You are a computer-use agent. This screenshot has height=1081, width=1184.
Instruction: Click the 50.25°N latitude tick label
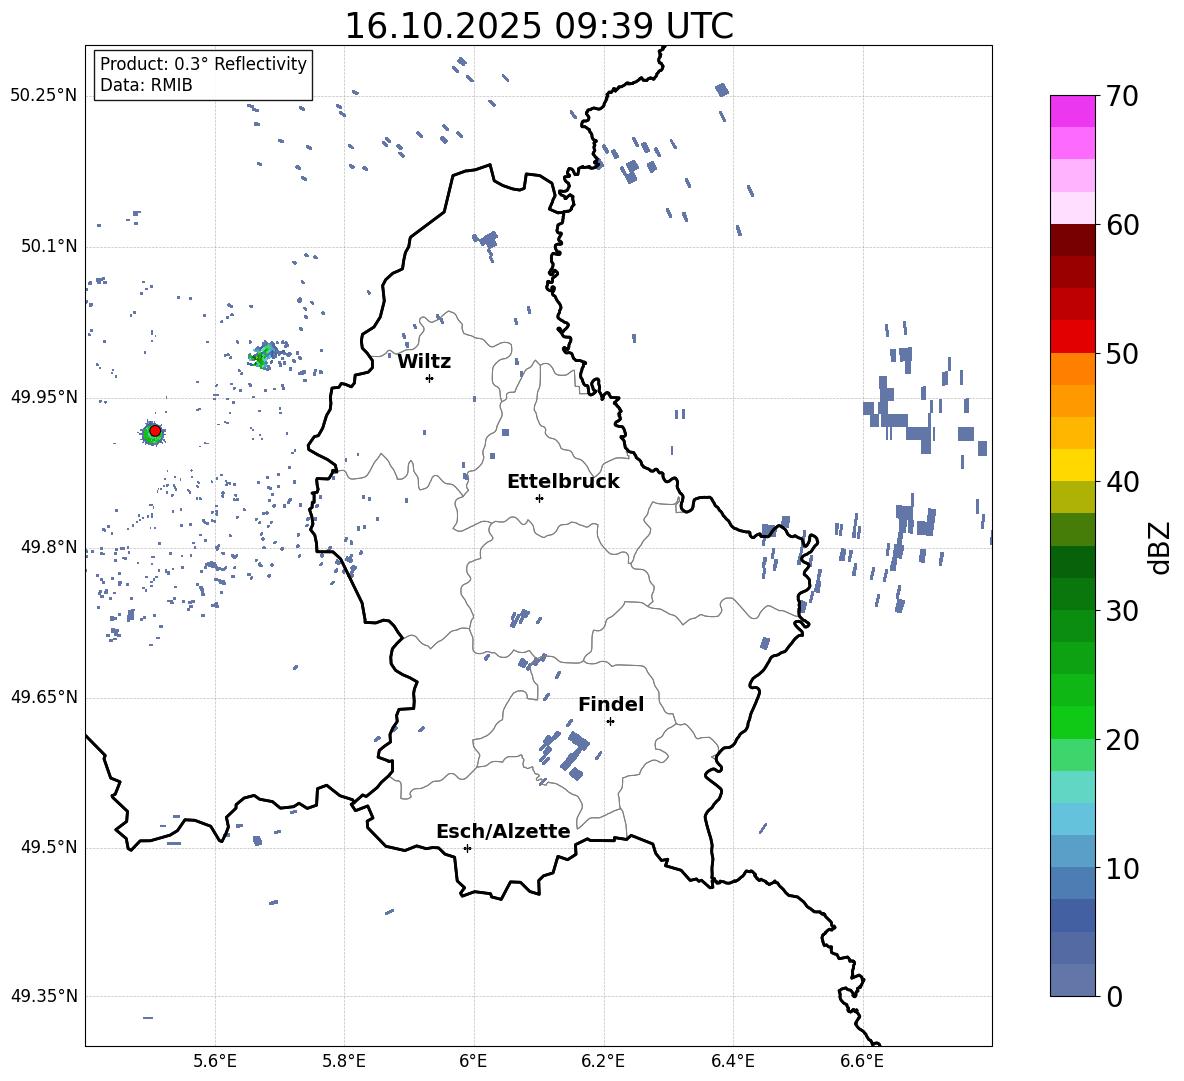[x=44, y=96]
